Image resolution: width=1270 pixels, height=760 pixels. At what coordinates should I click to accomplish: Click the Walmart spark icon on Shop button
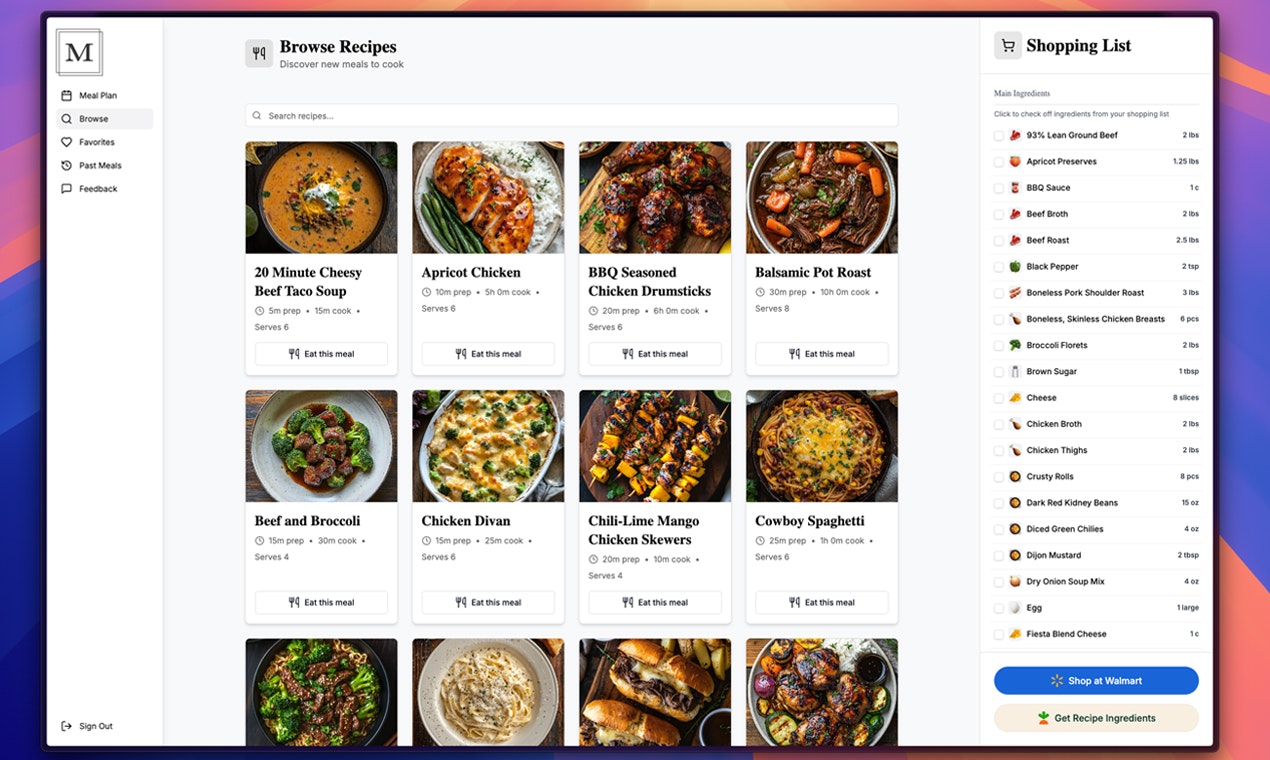click(x=1057, y=681)
